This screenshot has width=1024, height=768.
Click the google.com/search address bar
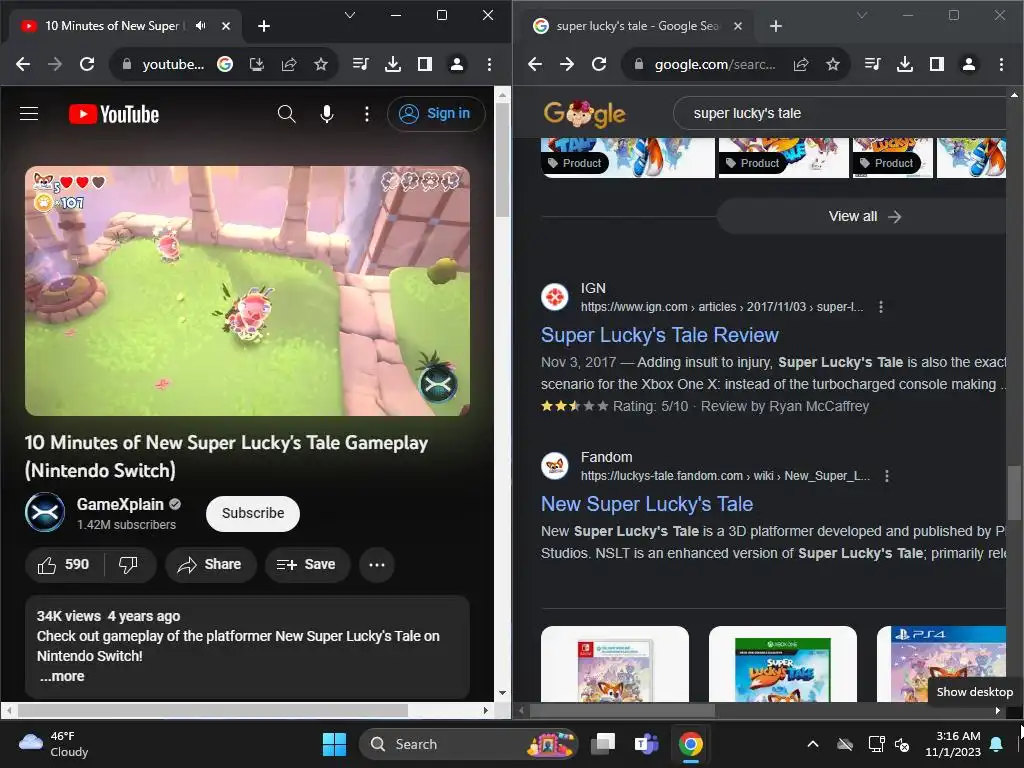[715, 64]
